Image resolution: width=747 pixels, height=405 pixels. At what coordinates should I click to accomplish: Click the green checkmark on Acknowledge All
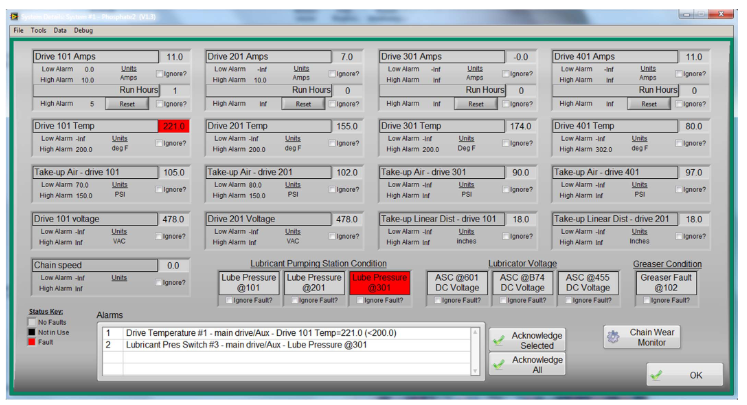pyautogui.click(x=499, y=364)
